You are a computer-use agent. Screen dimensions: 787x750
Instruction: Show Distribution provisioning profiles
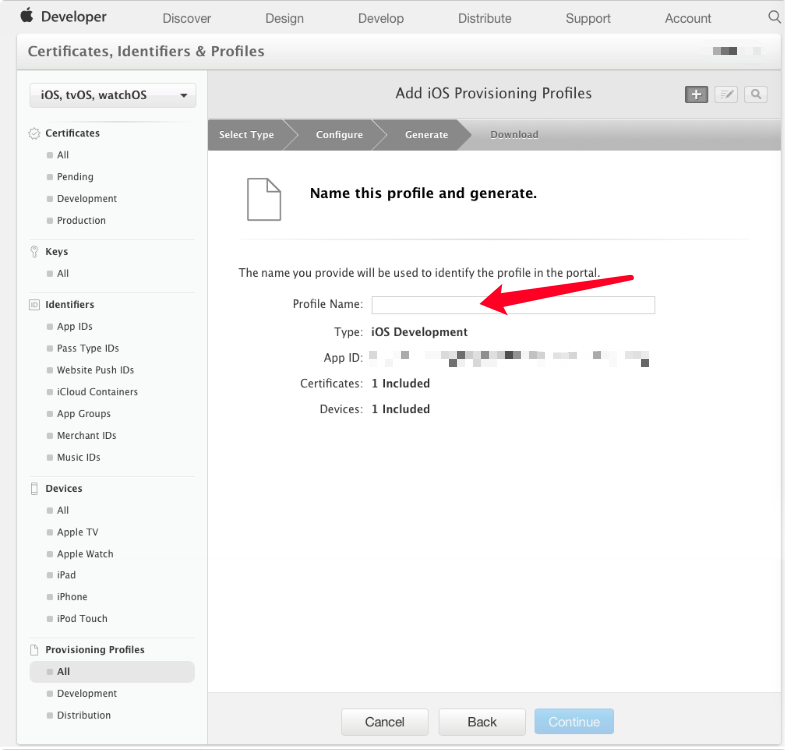84,715
